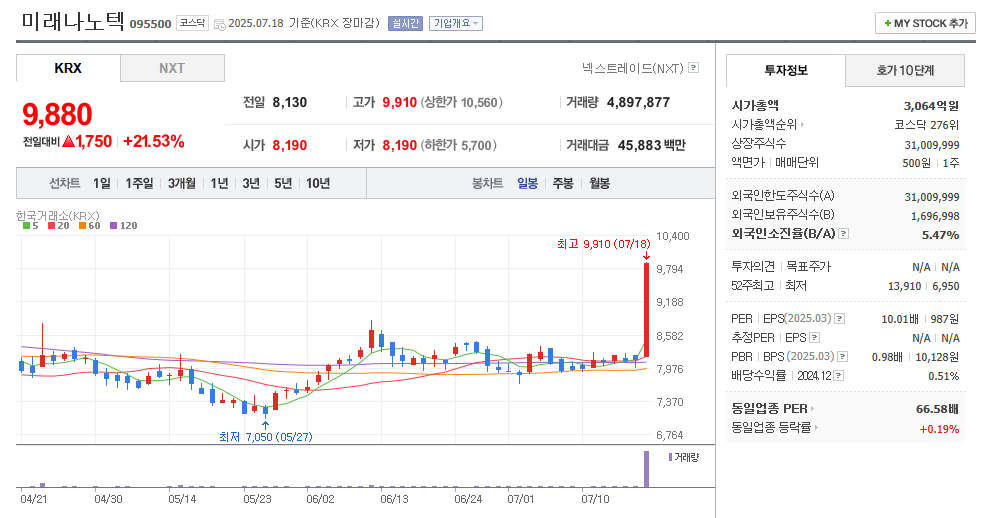This screenshot has height=518, width=987.
Task: Click the calendar icon beside date 2025.07.18
Action: coord(219,24)
